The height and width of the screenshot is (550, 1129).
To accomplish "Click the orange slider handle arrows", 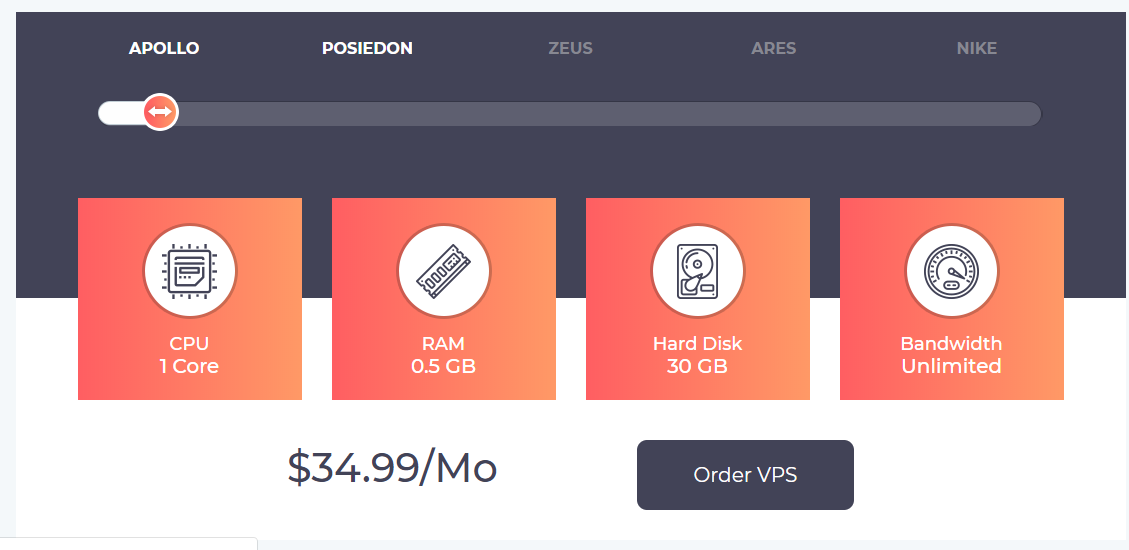I will click(x=160, y=113).
